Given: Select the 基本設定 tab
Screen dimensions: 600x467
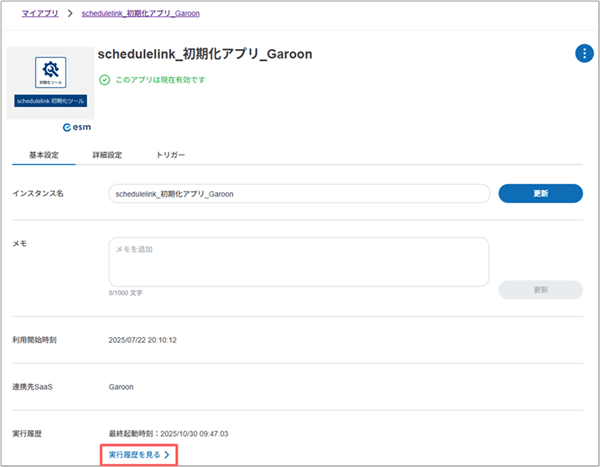Looking at the screenshot, I should [43, 155].
